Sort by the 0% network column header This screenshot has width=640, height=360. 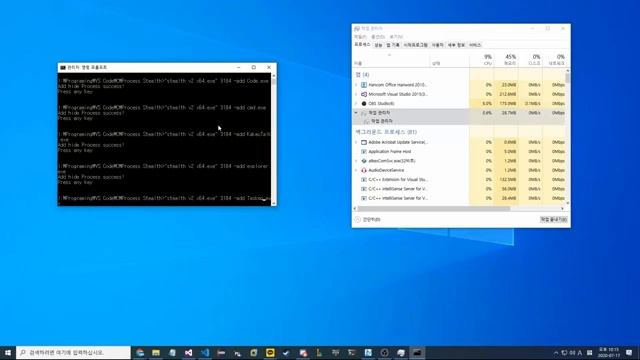[x=554, y=60]
